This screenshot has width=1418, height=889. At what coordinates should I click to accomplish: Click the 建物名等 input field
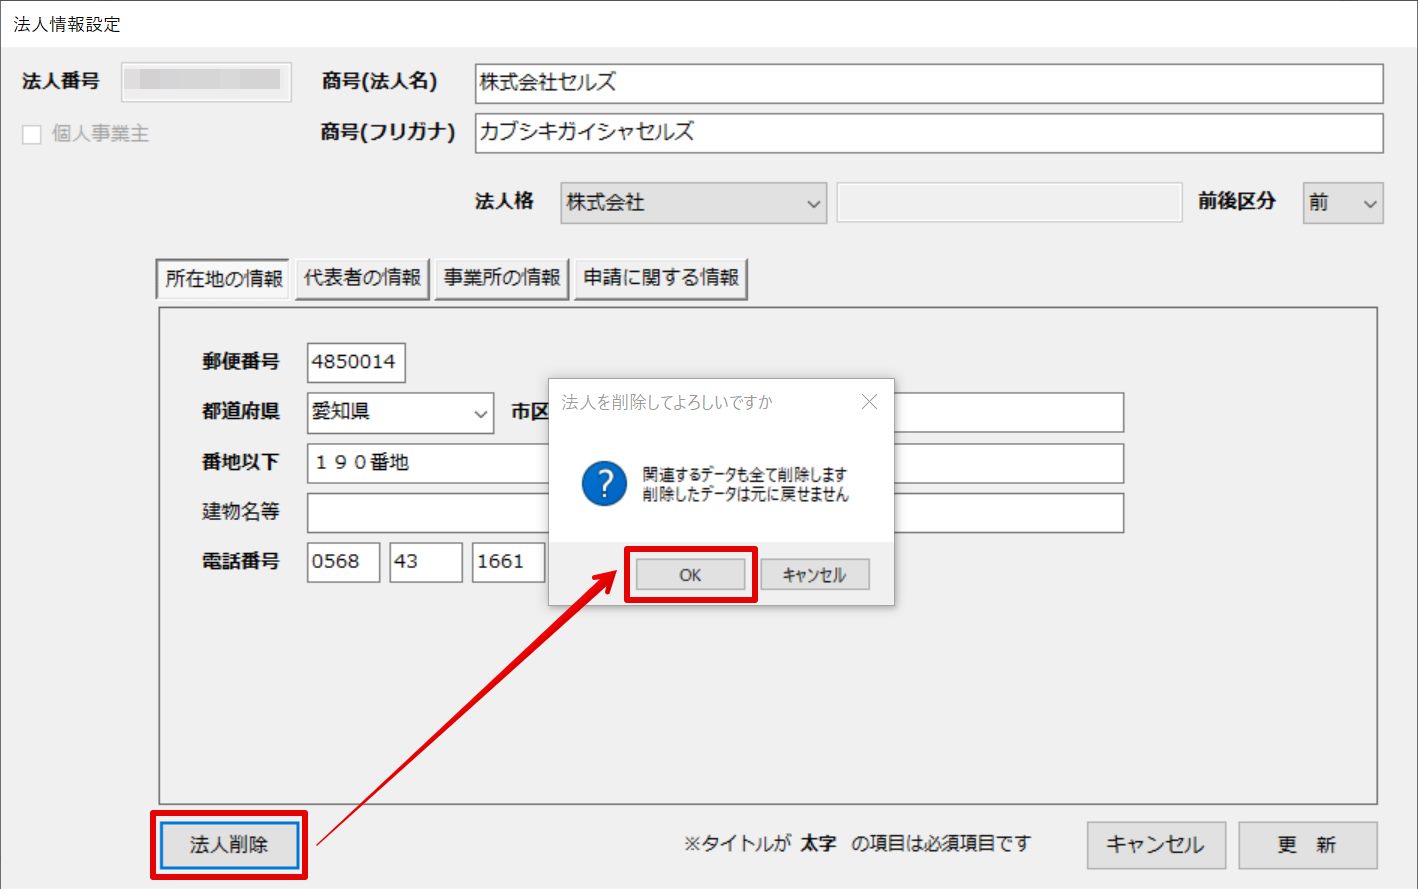(428, 513)
